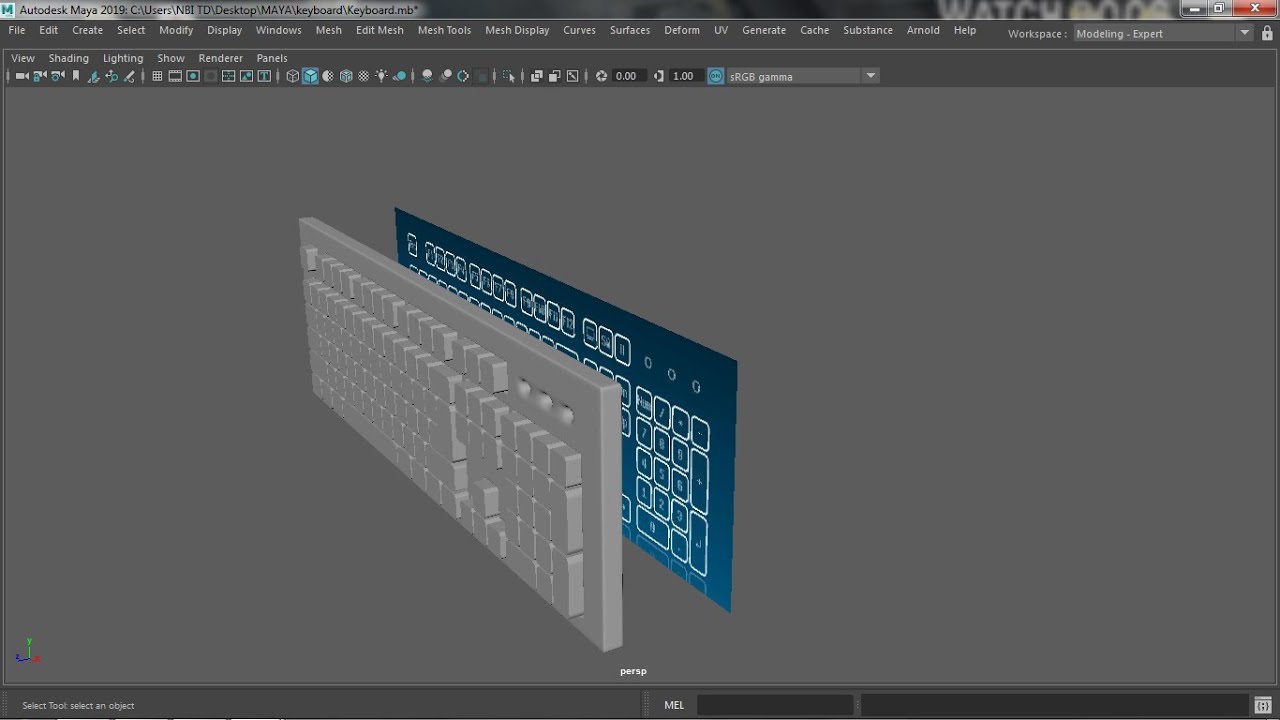The height and width of the screenshot is (720, 1280).
Task: Toggle XRay Active Components icon
Action: tap(555, 76)
